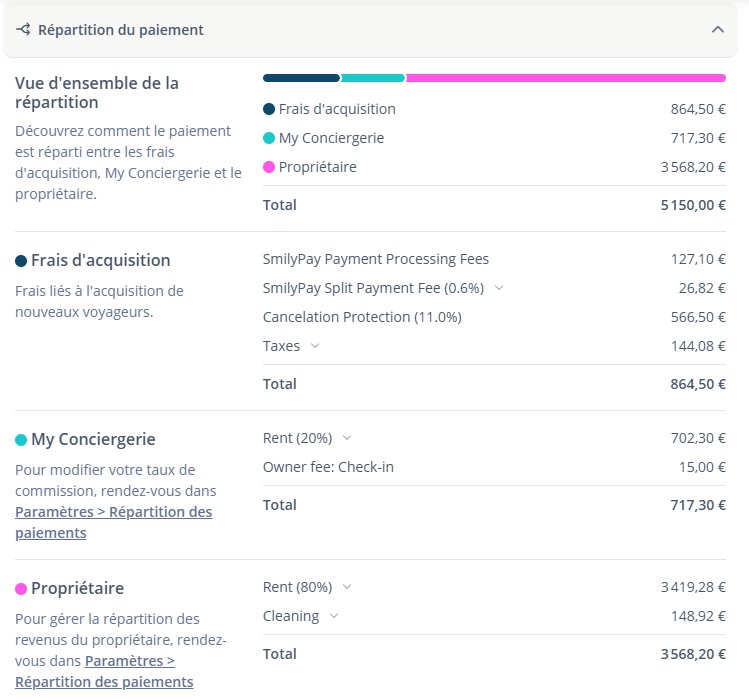Expand the Cleaning row chevron
Screen dimensions: 749x699
[x=334, y=616]
